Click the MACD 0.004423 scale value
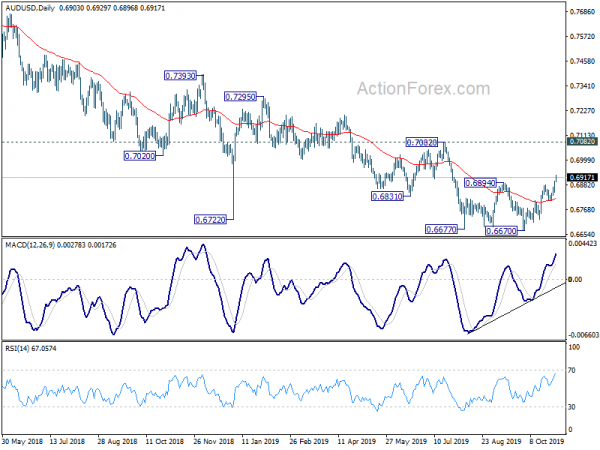 [x=583, y=243]
